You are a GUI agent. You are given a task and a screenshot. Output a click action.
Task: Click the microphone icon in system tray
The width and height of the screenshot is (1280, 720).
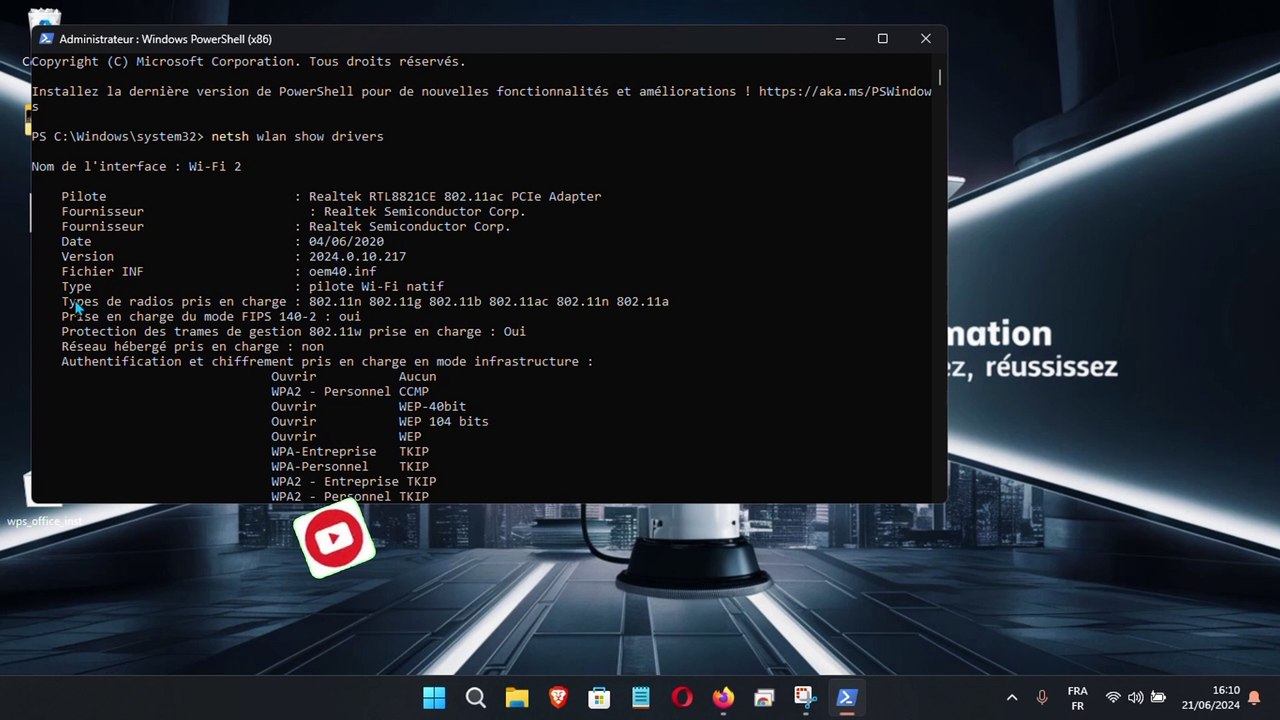(x=1042, y=698)
